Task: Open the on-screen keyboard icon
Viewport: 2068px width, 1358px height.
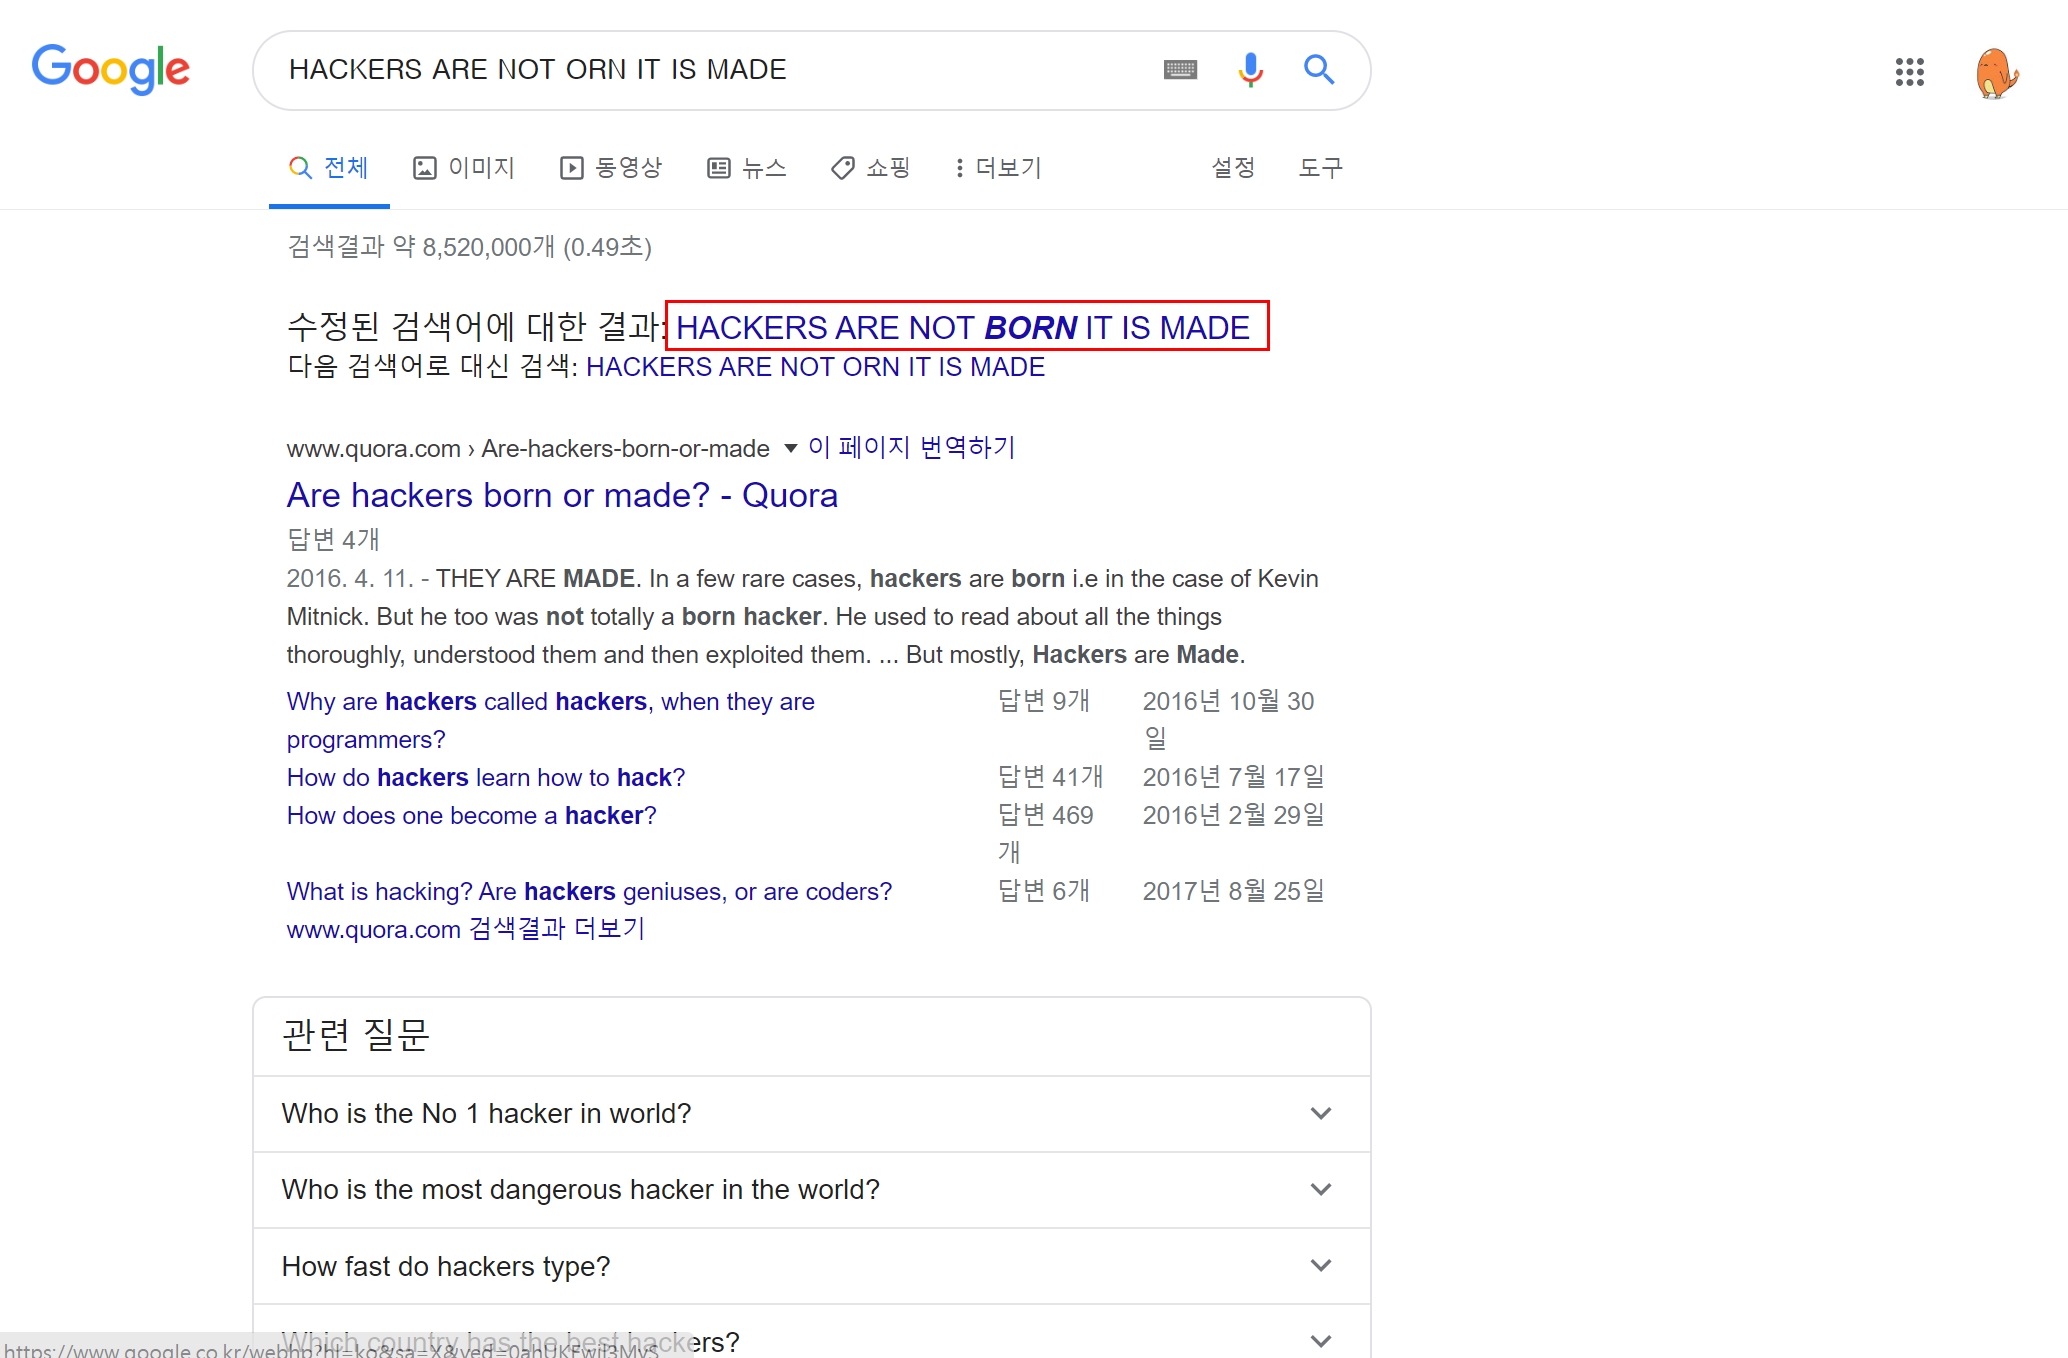Action: click(x=1180, y=69)
